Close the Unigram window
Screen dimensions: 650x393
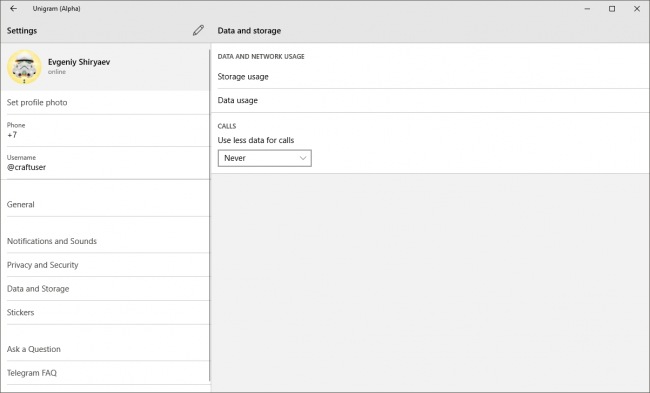[x=637, y=8]
